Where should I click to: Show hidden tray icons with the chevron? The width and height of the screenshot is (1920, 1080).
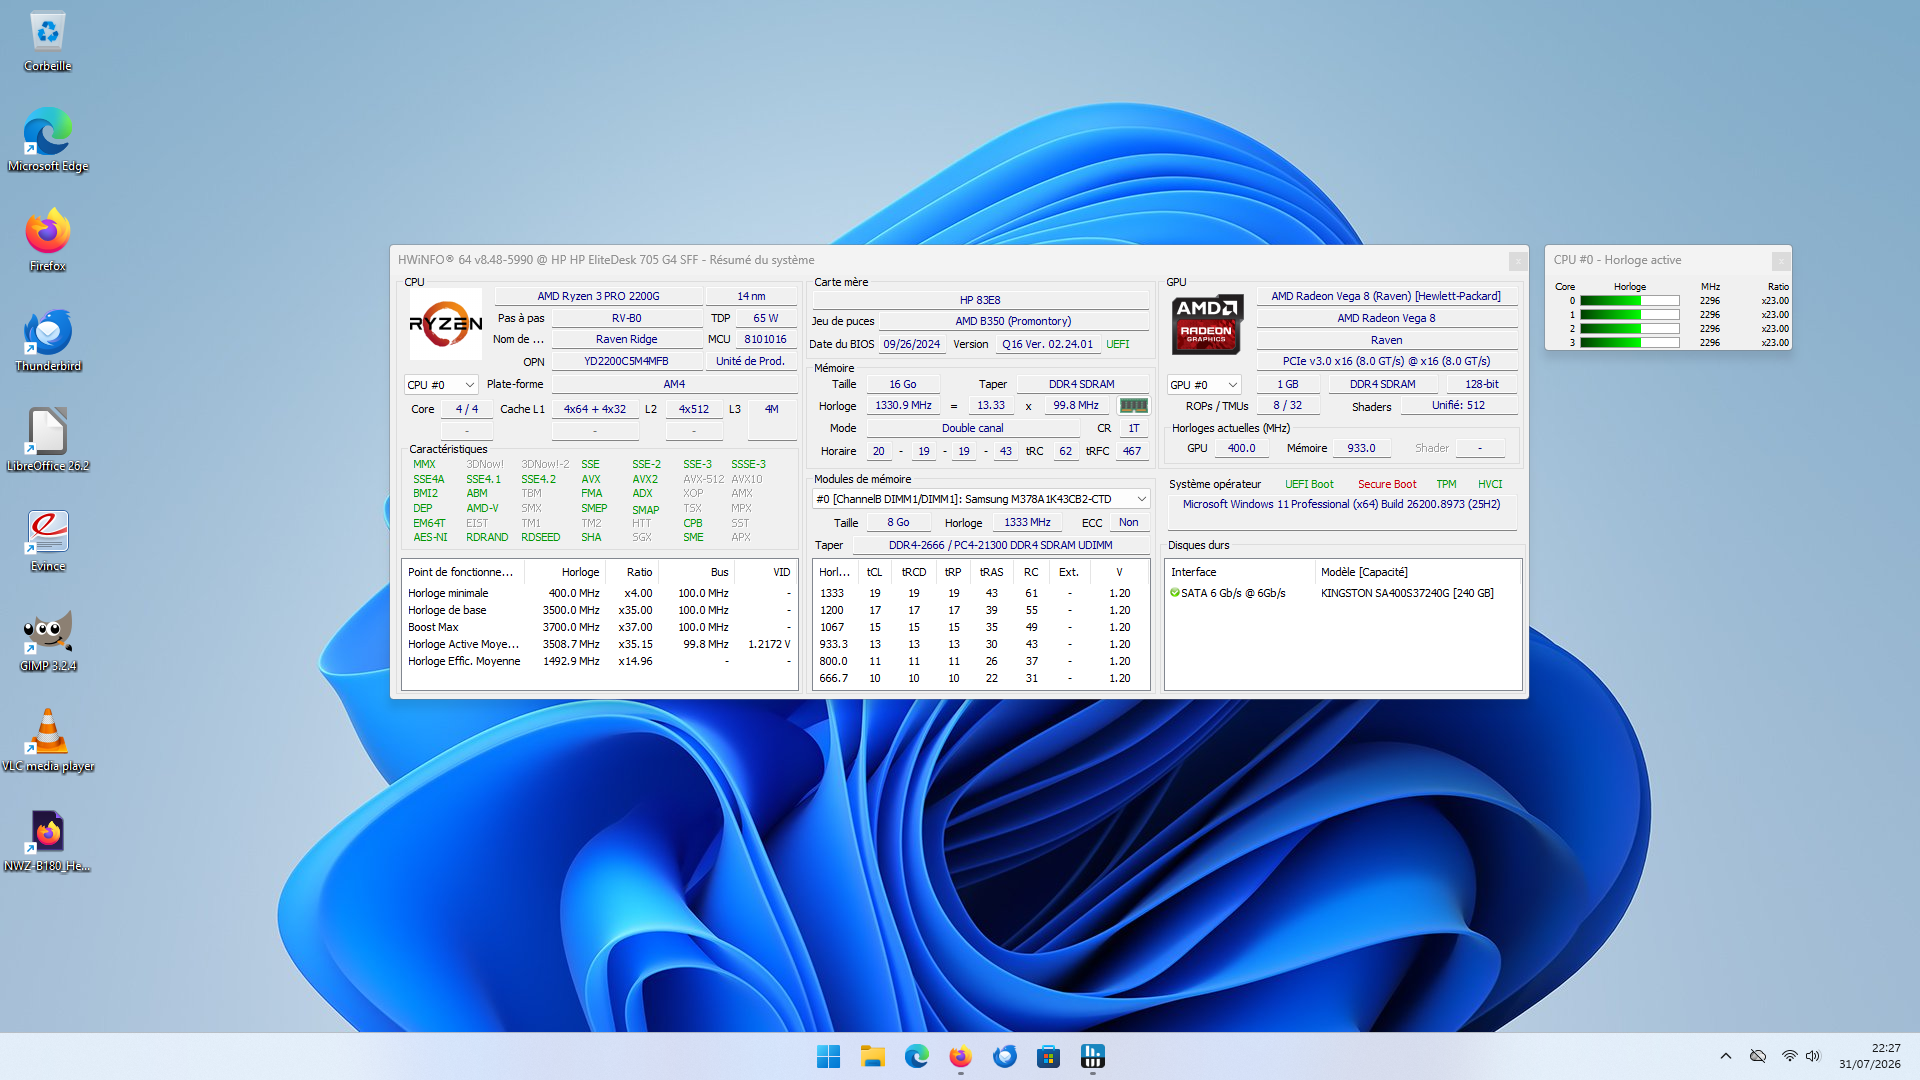[1726, 1056]
